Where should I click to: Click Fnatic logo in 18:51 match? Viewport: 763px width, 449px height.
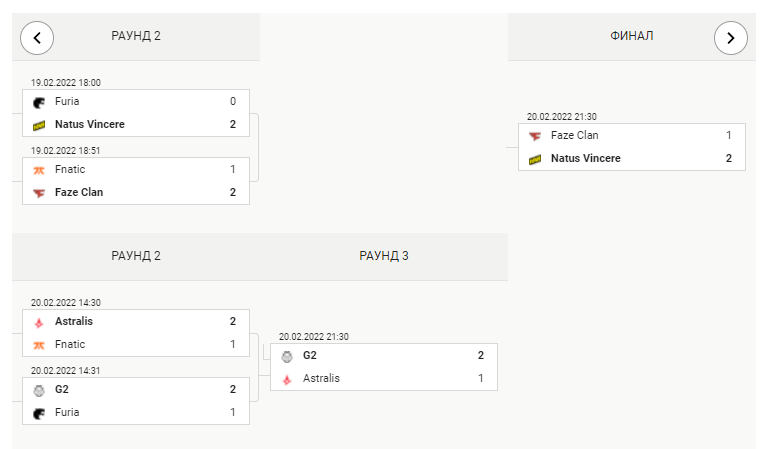tap(39, 170)
